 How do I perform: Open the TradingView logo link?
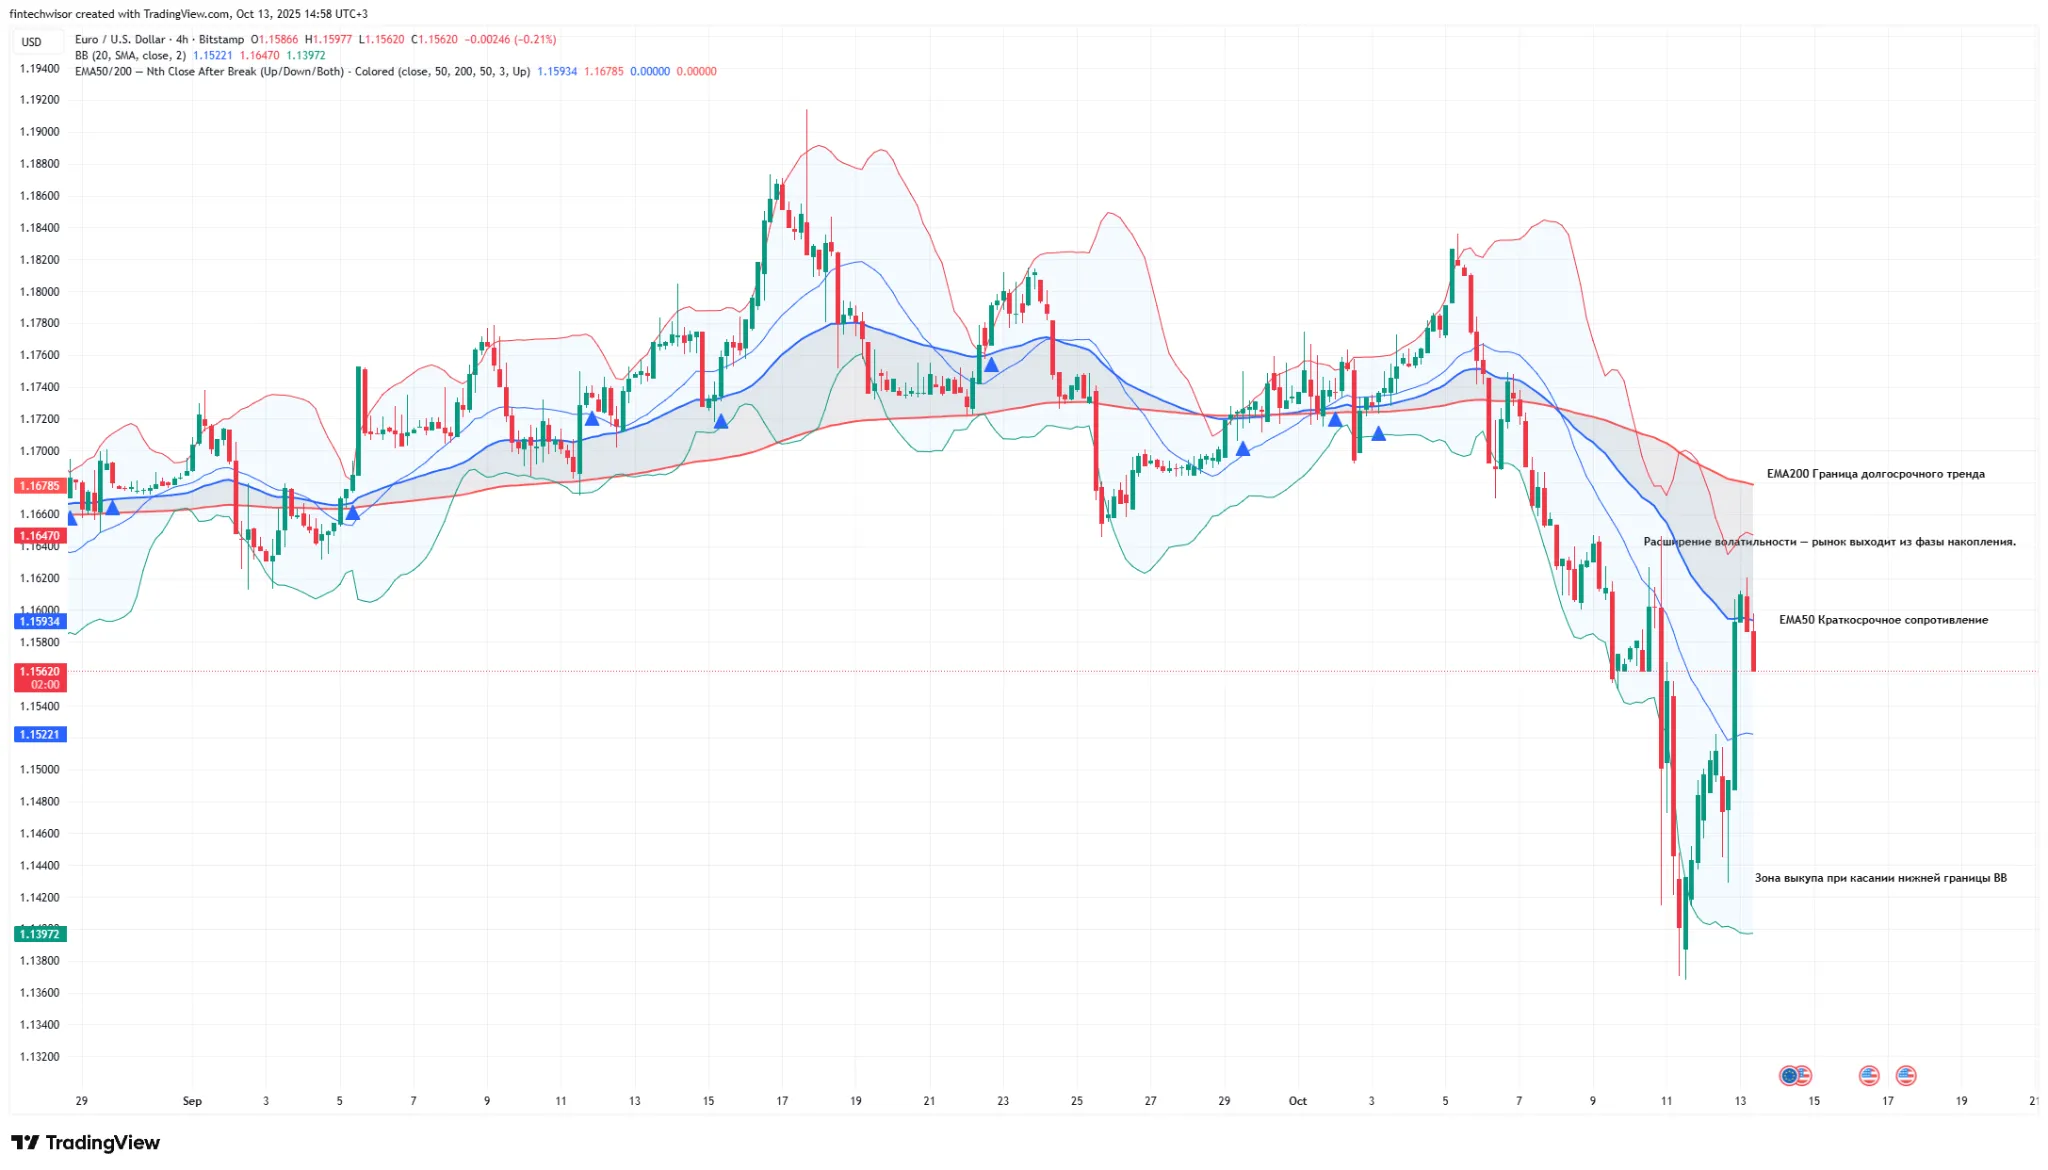point(86,1143)
